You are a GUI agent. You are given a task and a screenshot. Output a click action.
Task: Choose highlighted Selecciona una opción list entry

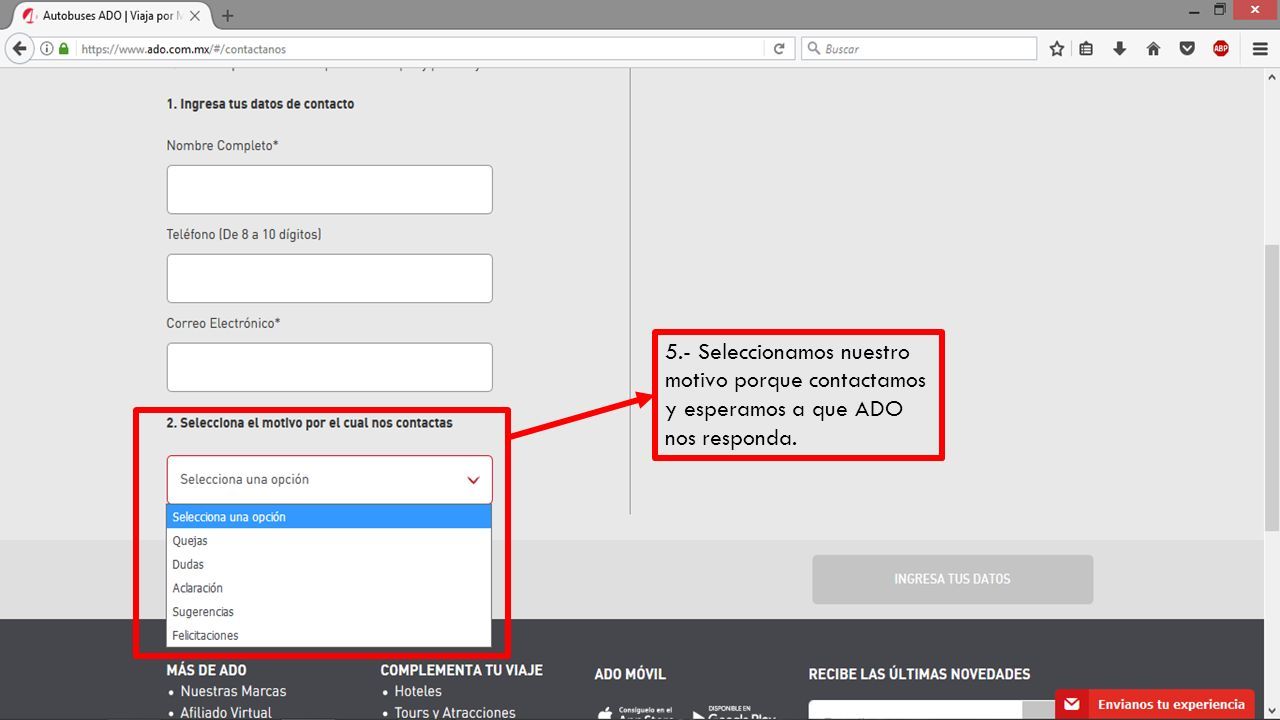[x=329, y=517]
